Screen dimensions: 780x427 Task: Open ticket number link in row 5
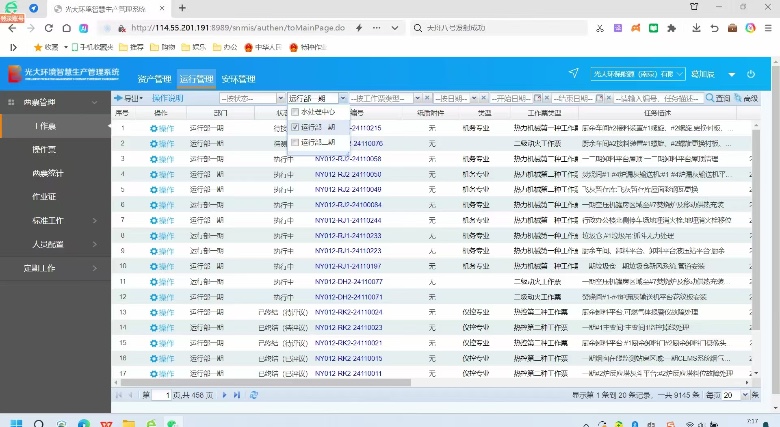click(x=347, y=188)
